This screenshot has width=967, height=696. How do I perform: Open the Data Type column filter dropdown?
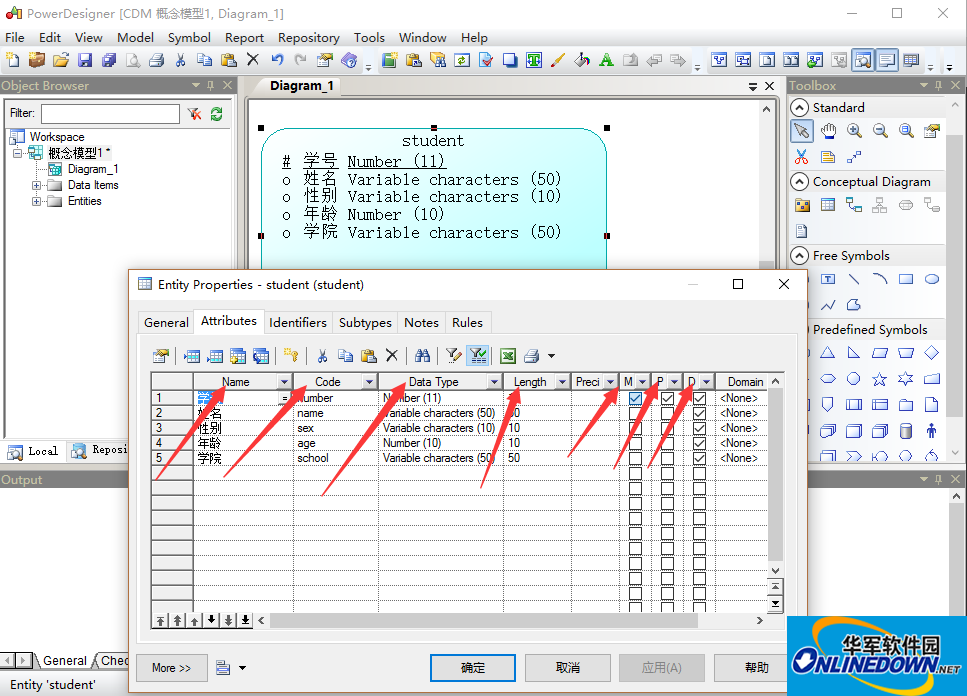click(x=494, y=382)
